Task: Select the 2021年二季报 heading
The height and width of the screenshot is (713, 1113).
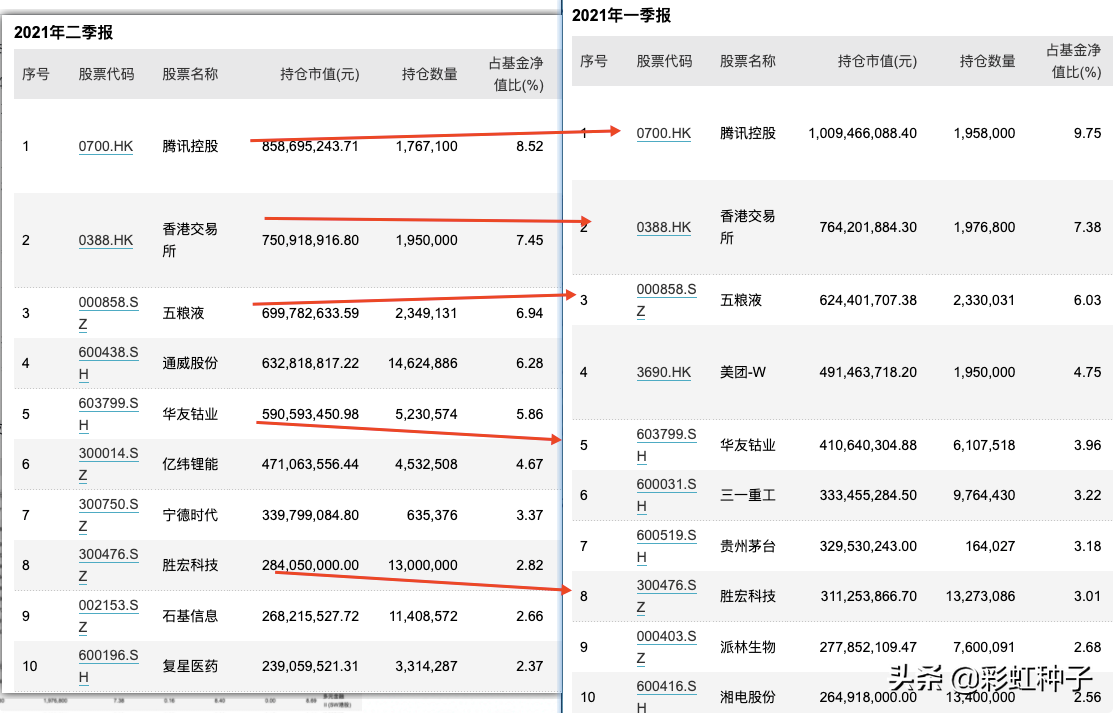Action: point(63,32)
